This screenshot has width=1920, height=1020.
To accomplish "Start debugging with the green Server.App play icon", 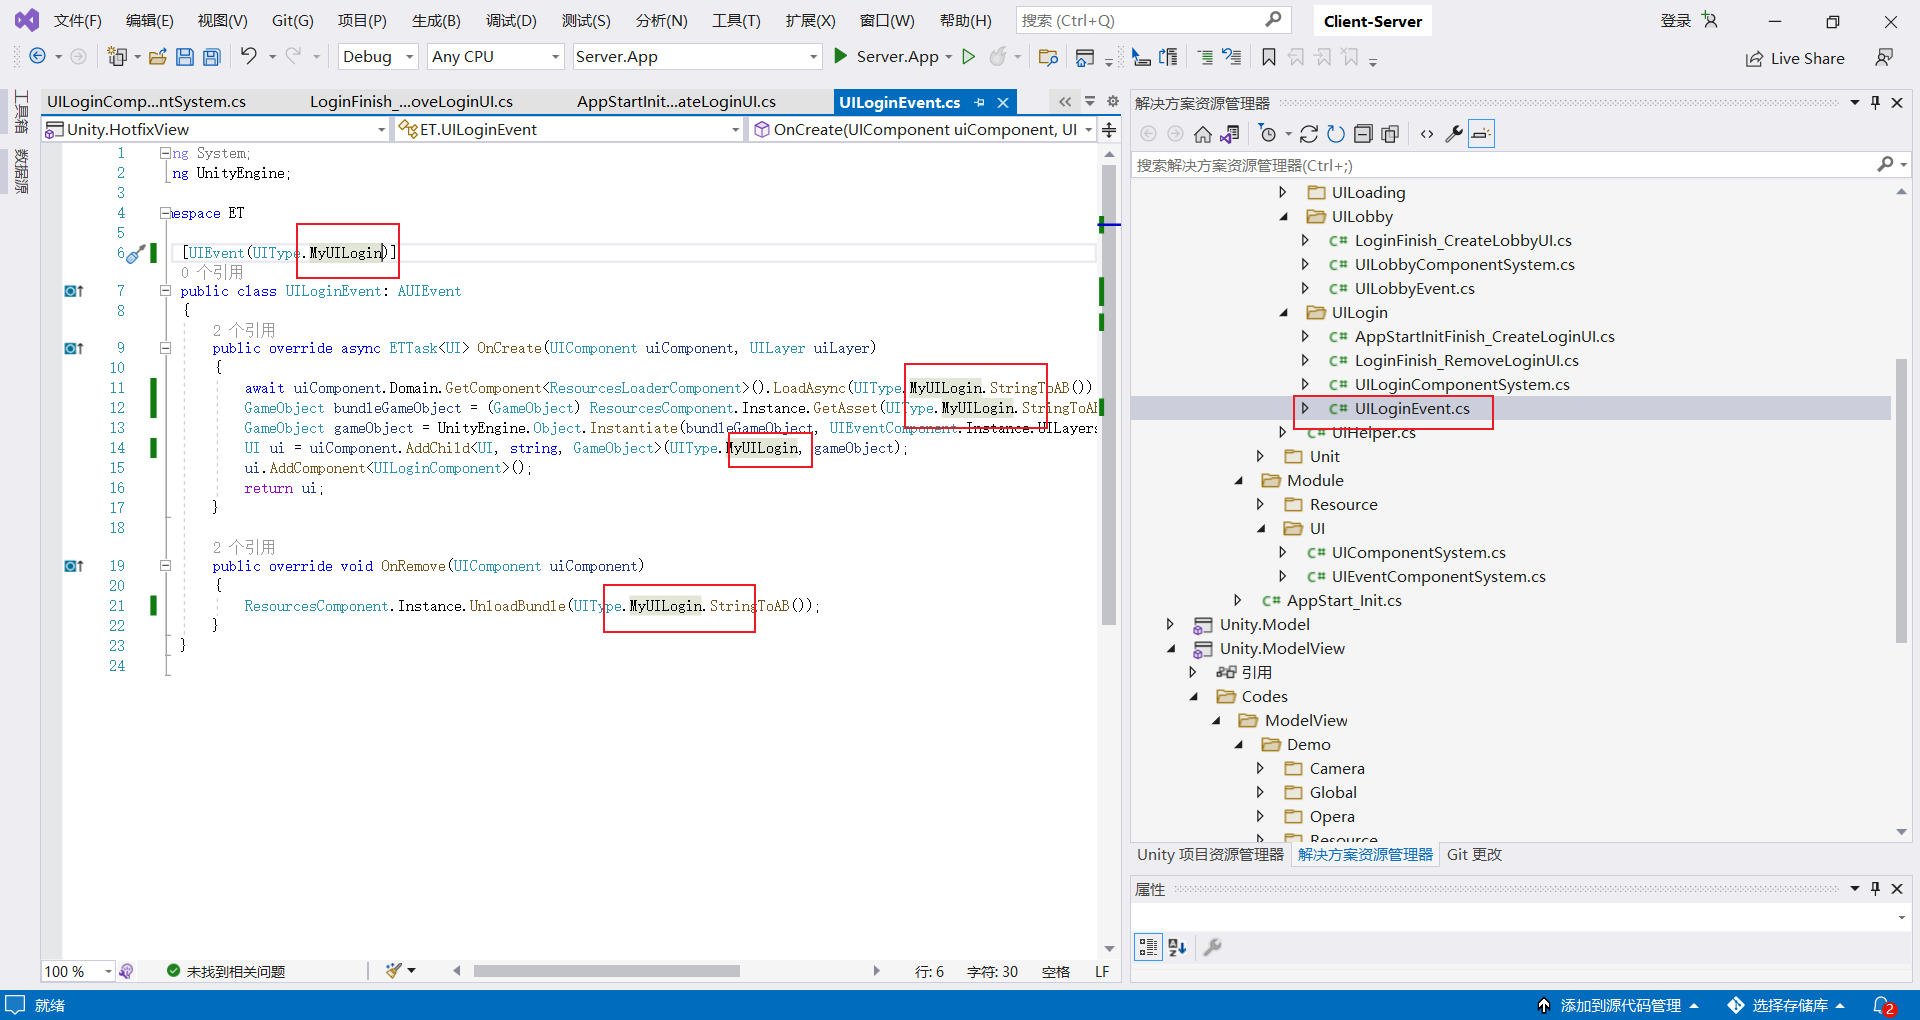I will click(840, 56).
